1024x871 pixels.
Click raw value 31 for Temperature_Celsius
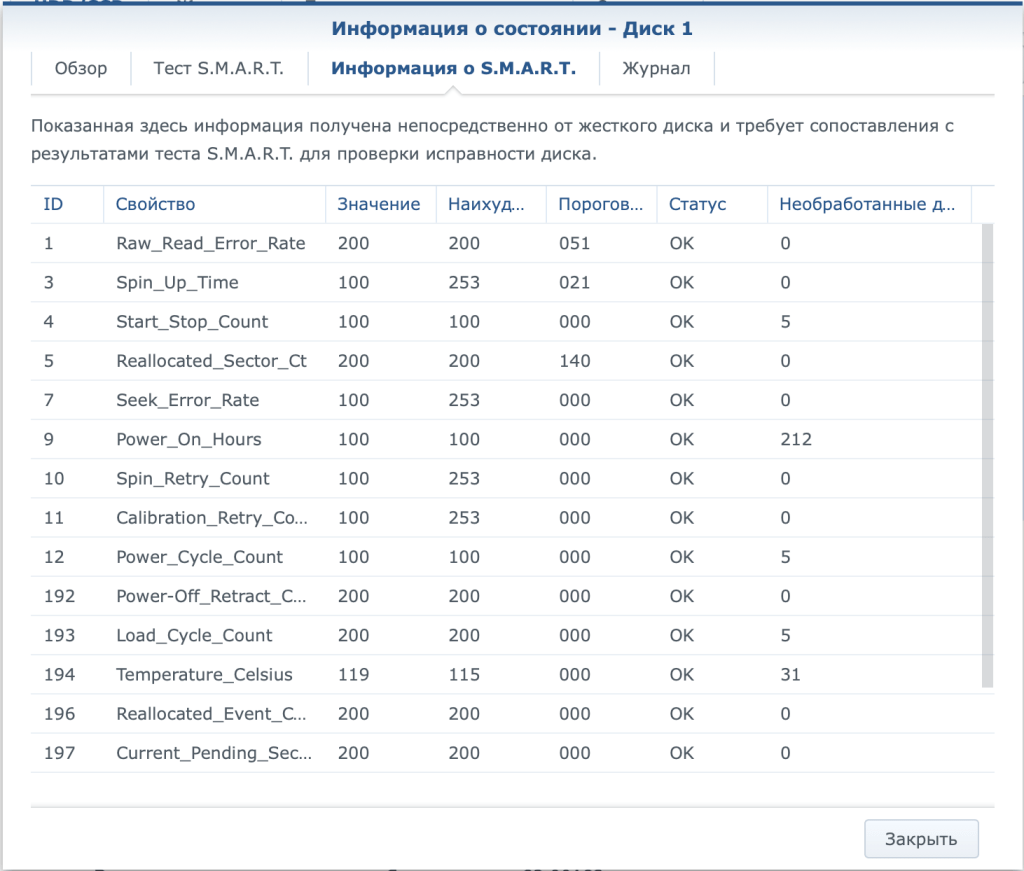coord(790,674)
